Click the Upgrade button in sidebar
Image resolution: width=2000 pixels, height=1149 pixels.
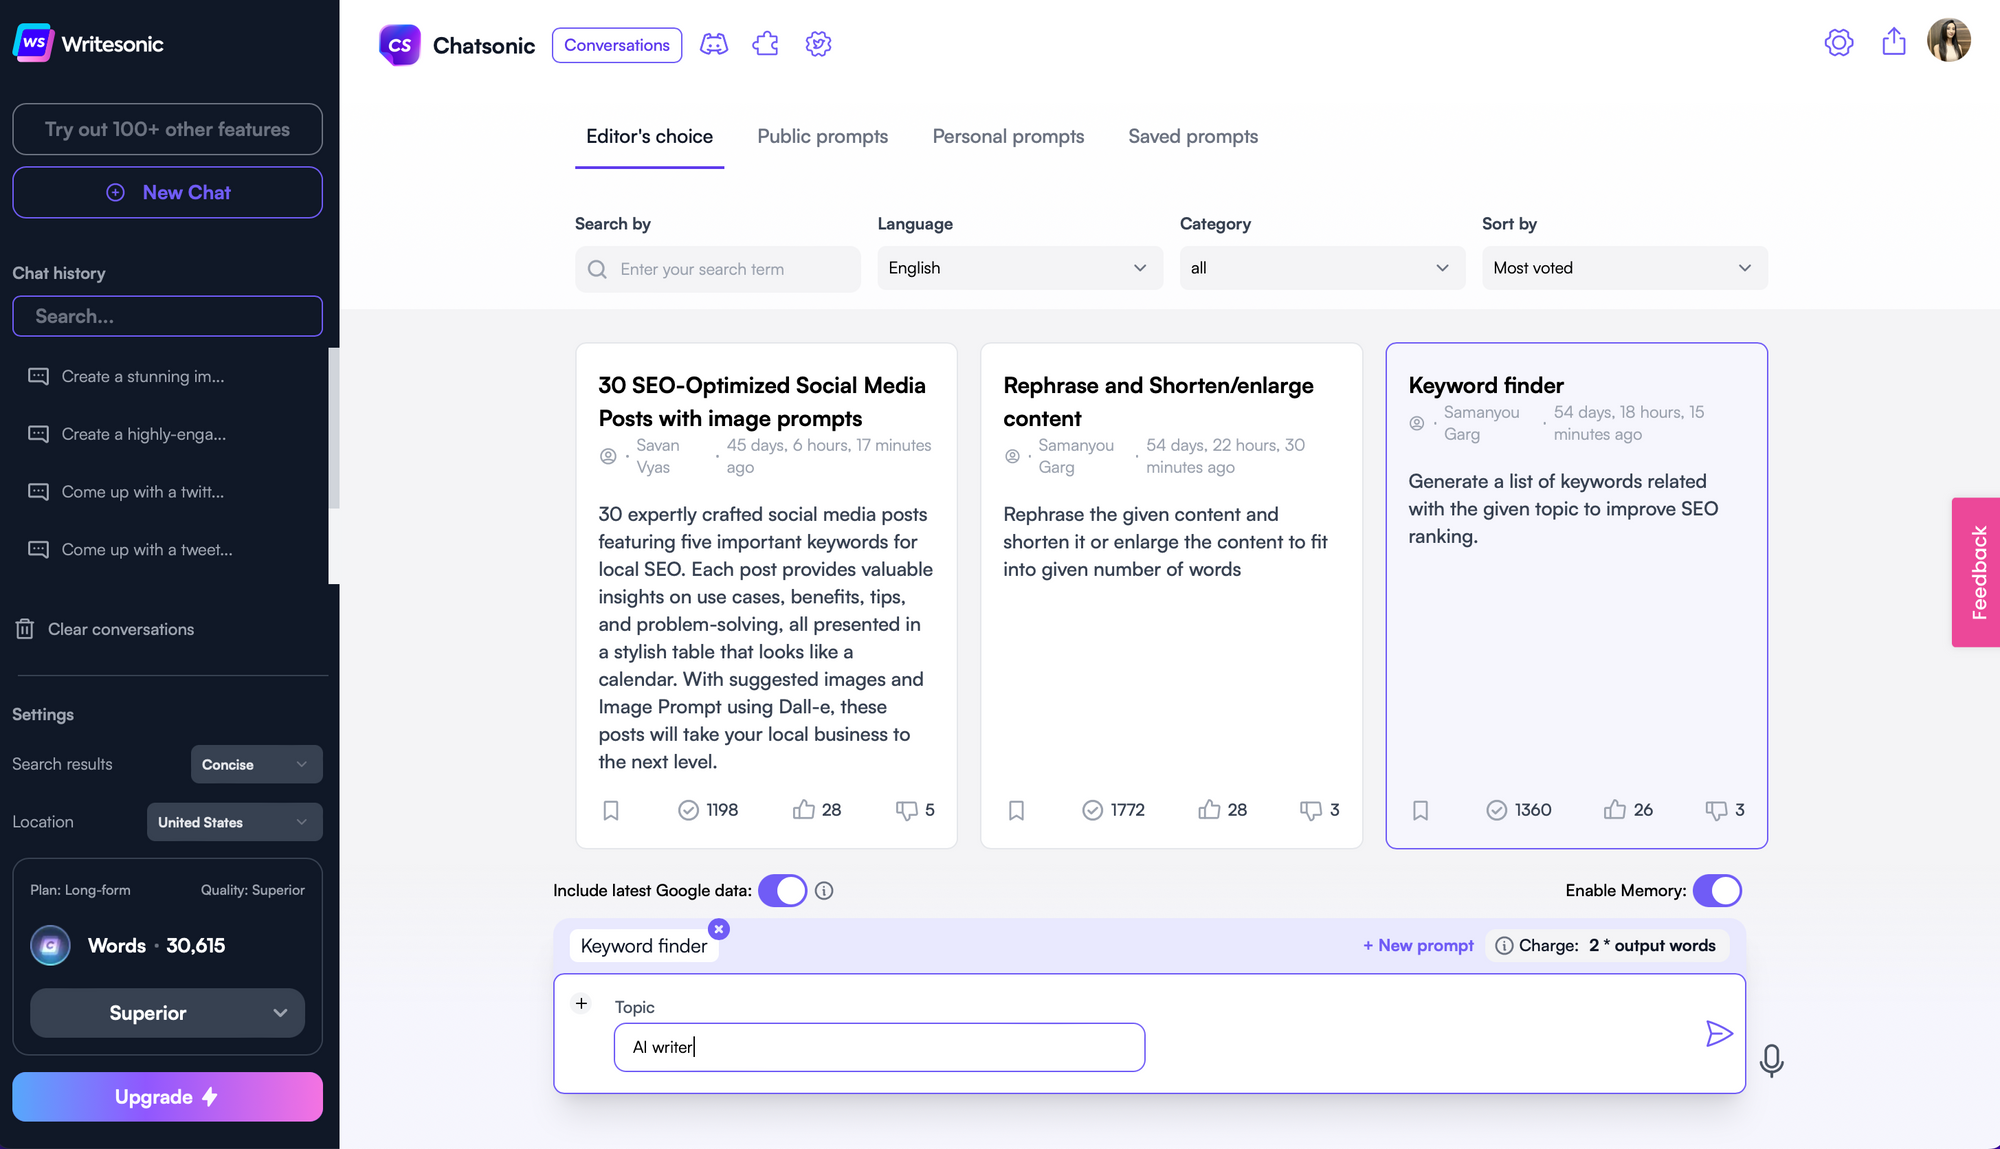point(168,1095)
